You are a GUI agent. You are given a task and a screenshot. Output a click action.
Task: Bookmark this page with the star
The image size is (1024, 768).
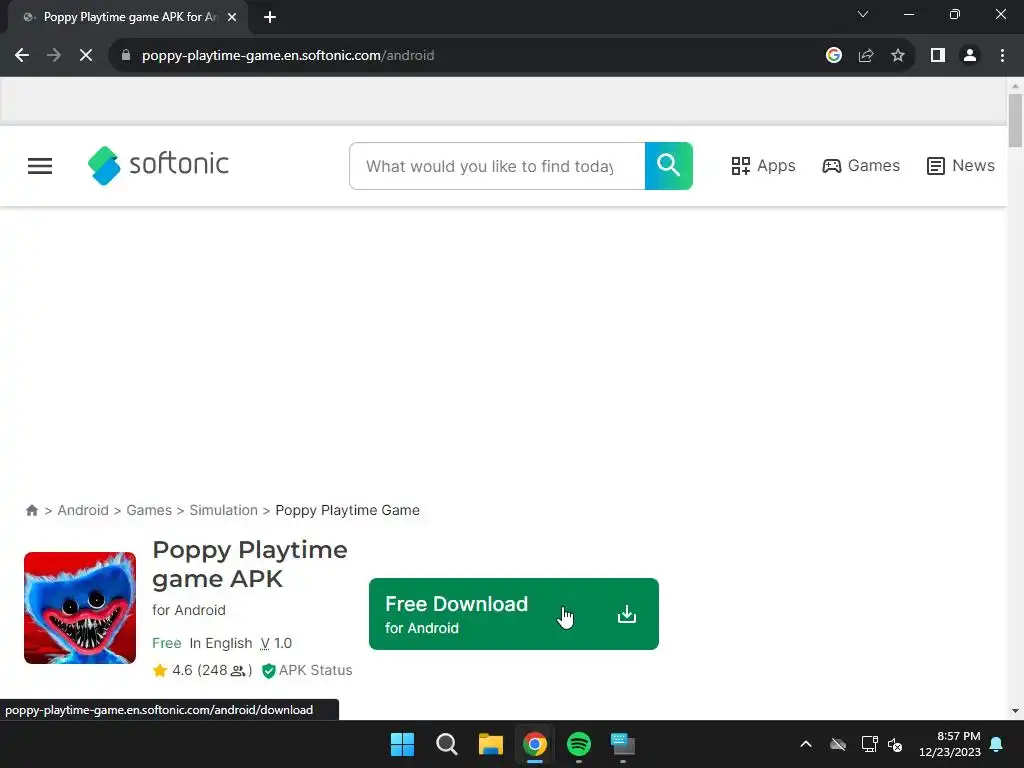(898, 56)
